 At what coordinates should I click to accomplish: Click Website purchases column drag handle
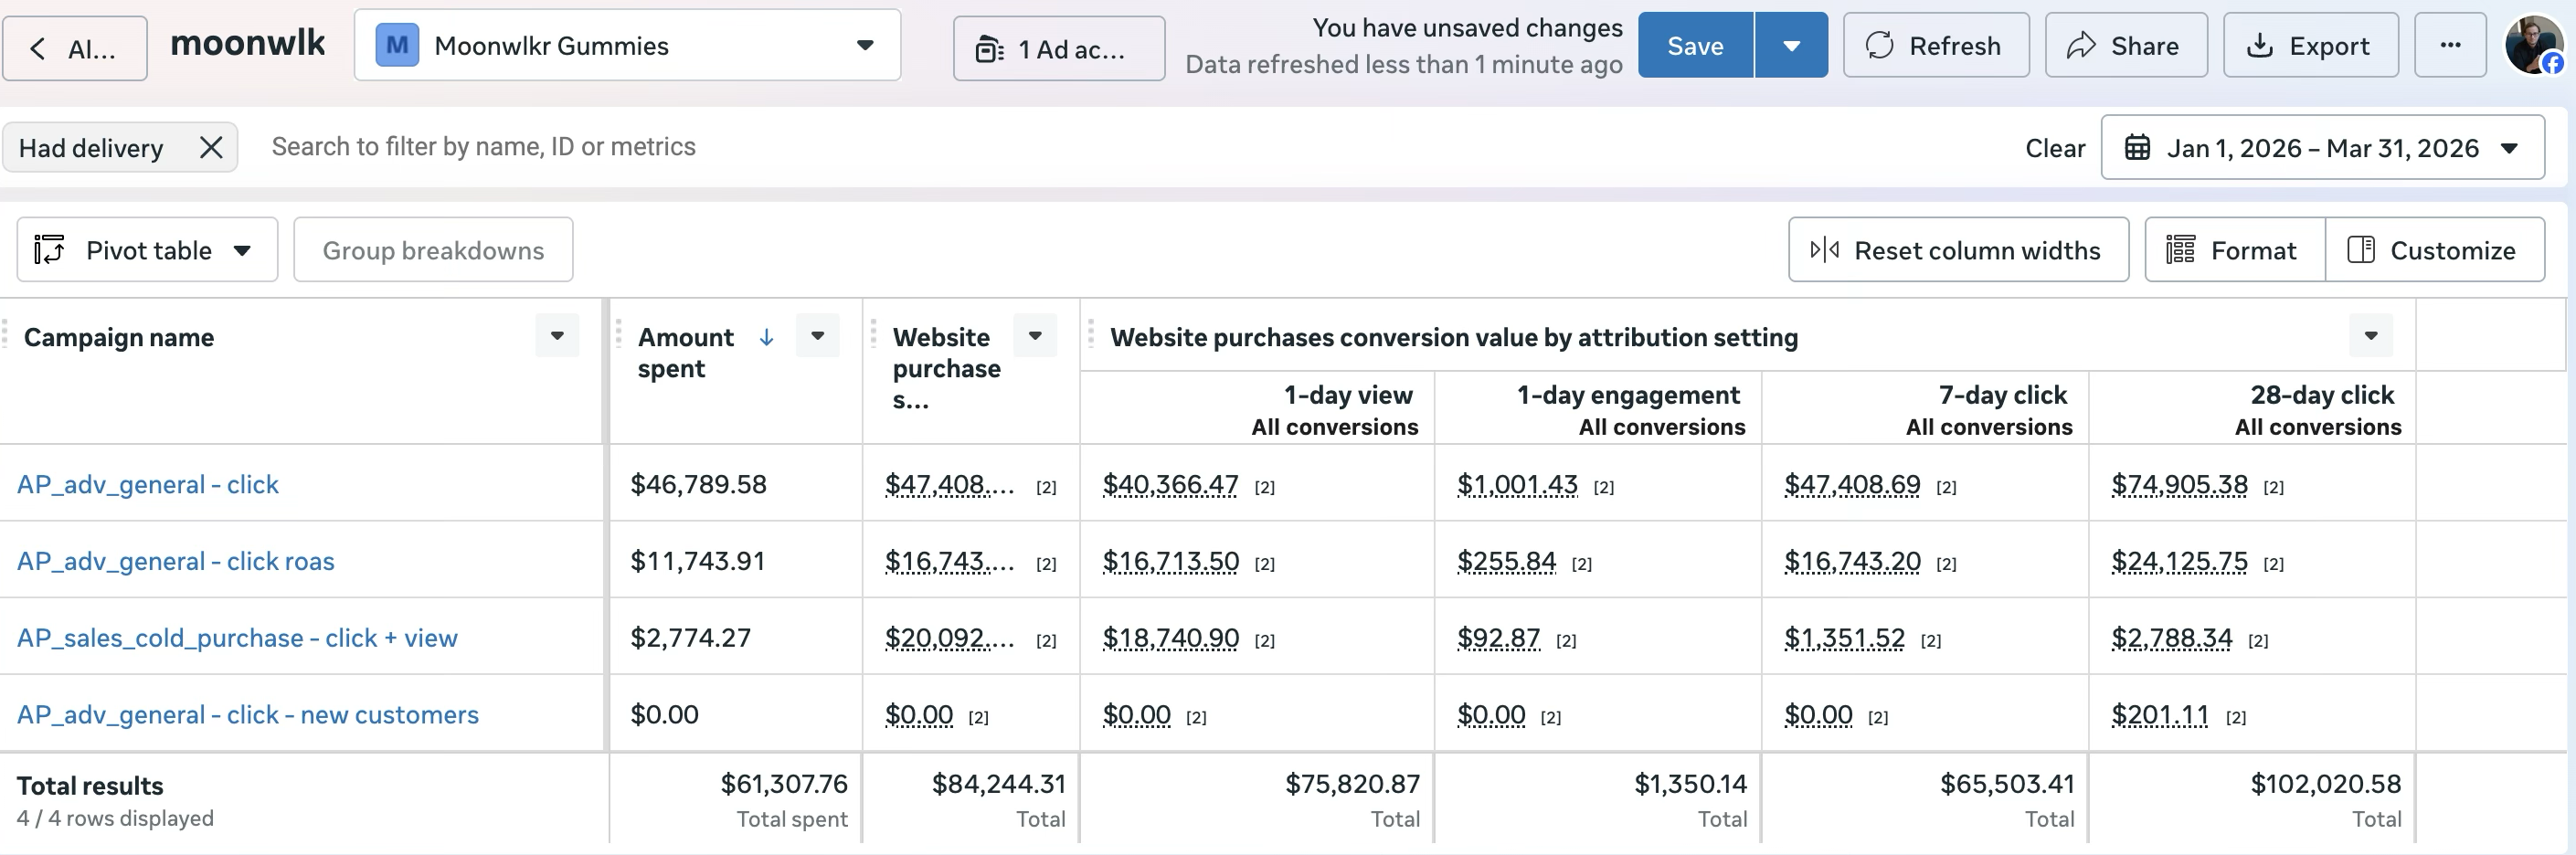[x=873, y=334]
